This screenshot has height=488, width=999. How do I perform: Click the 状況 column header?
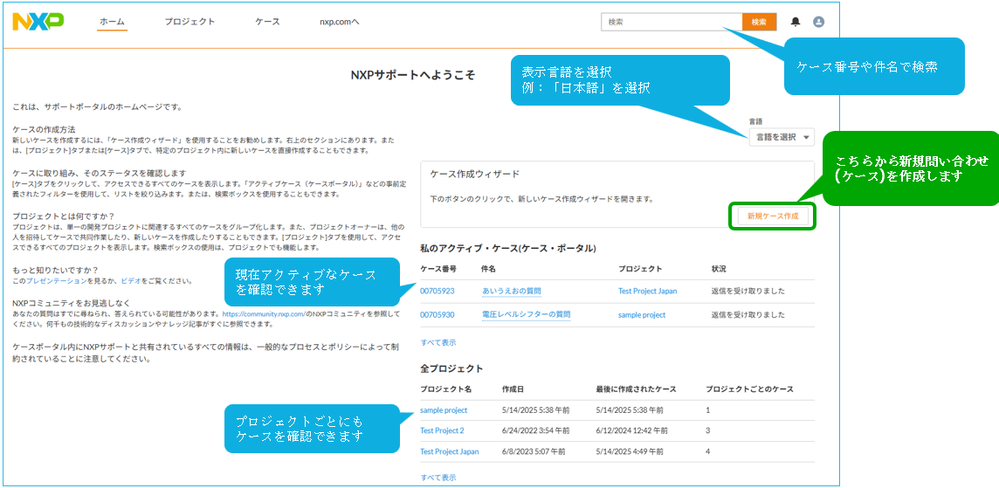pyautogui.click(x=719, y=269)
